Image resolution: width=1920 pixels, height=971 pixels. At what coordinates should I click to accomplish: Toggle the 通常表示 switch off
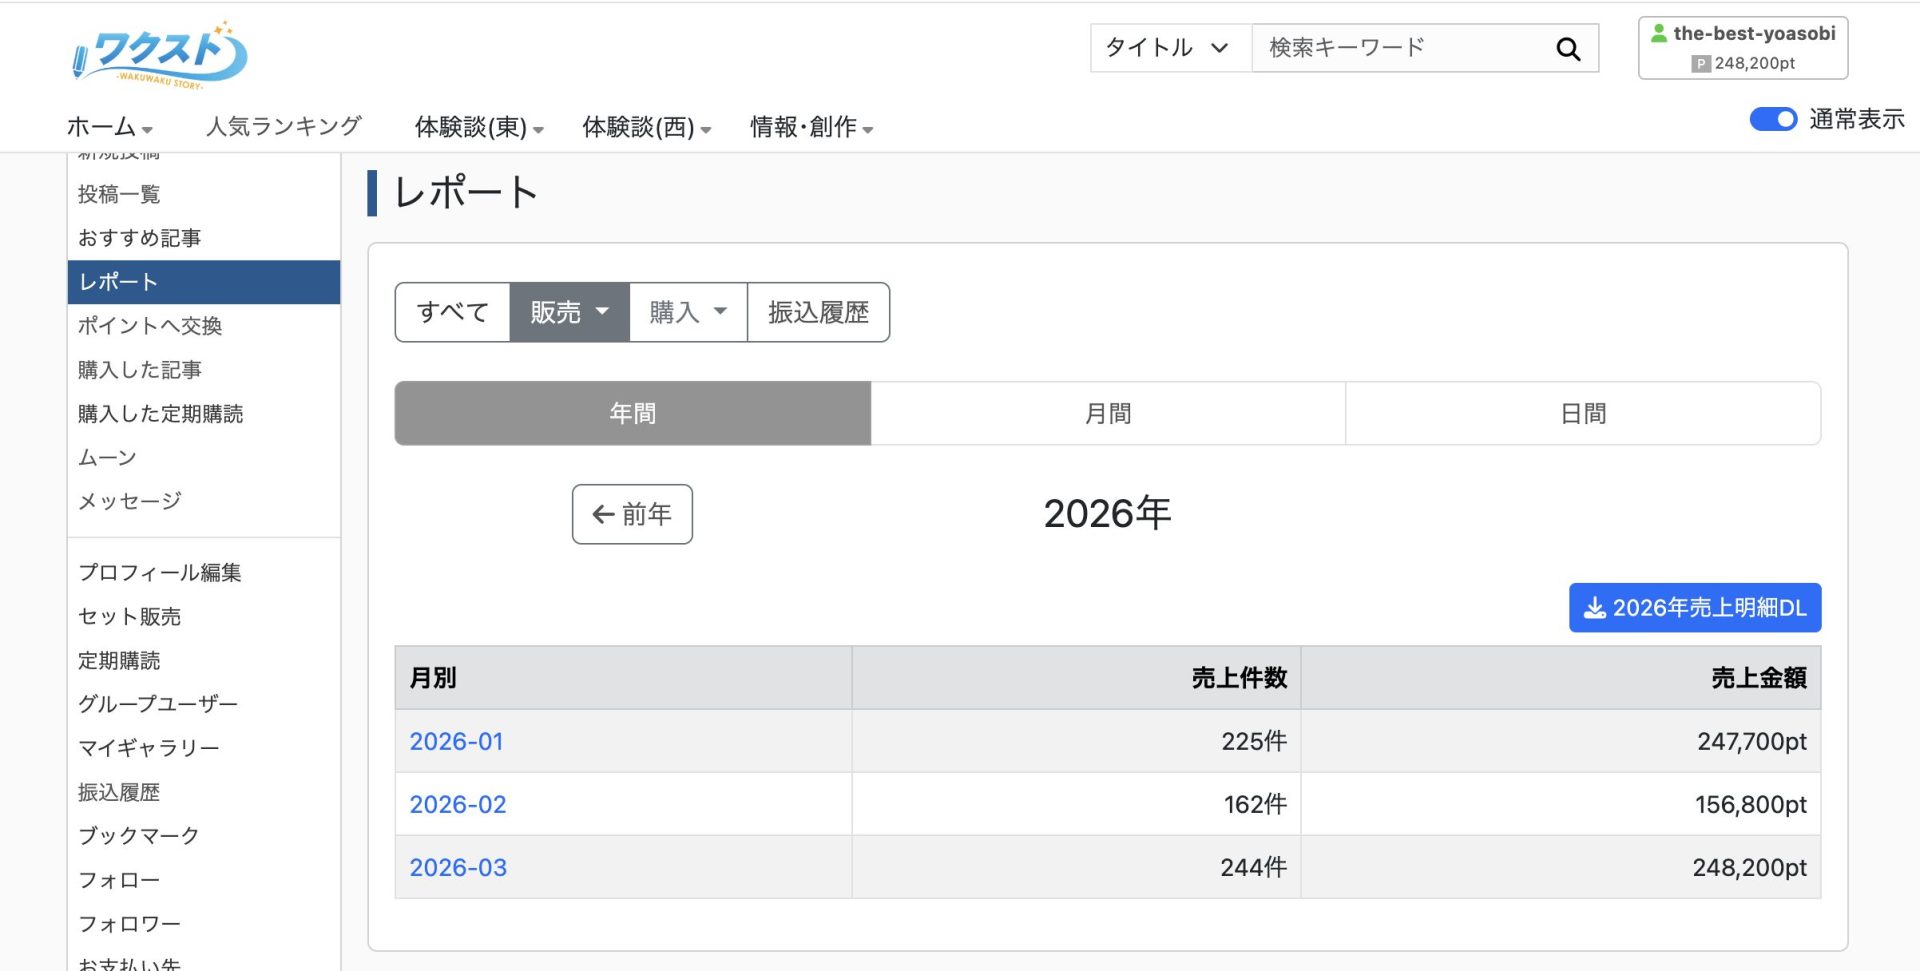[1772, 119]
